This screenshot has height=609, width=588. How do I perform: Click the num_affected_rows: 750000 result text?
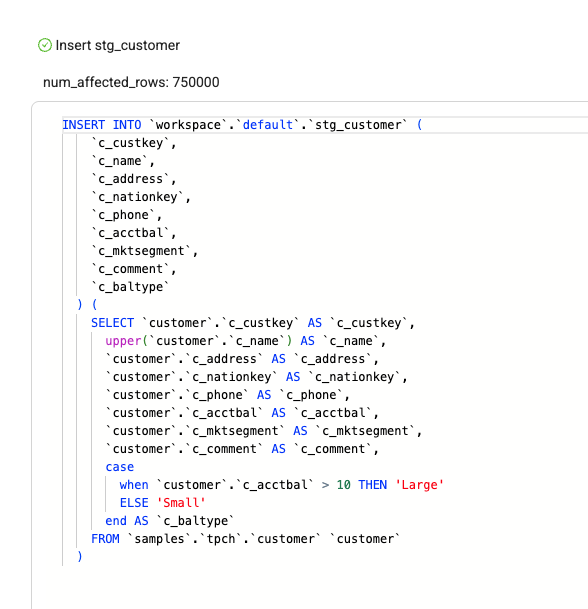tap(131, 82)
